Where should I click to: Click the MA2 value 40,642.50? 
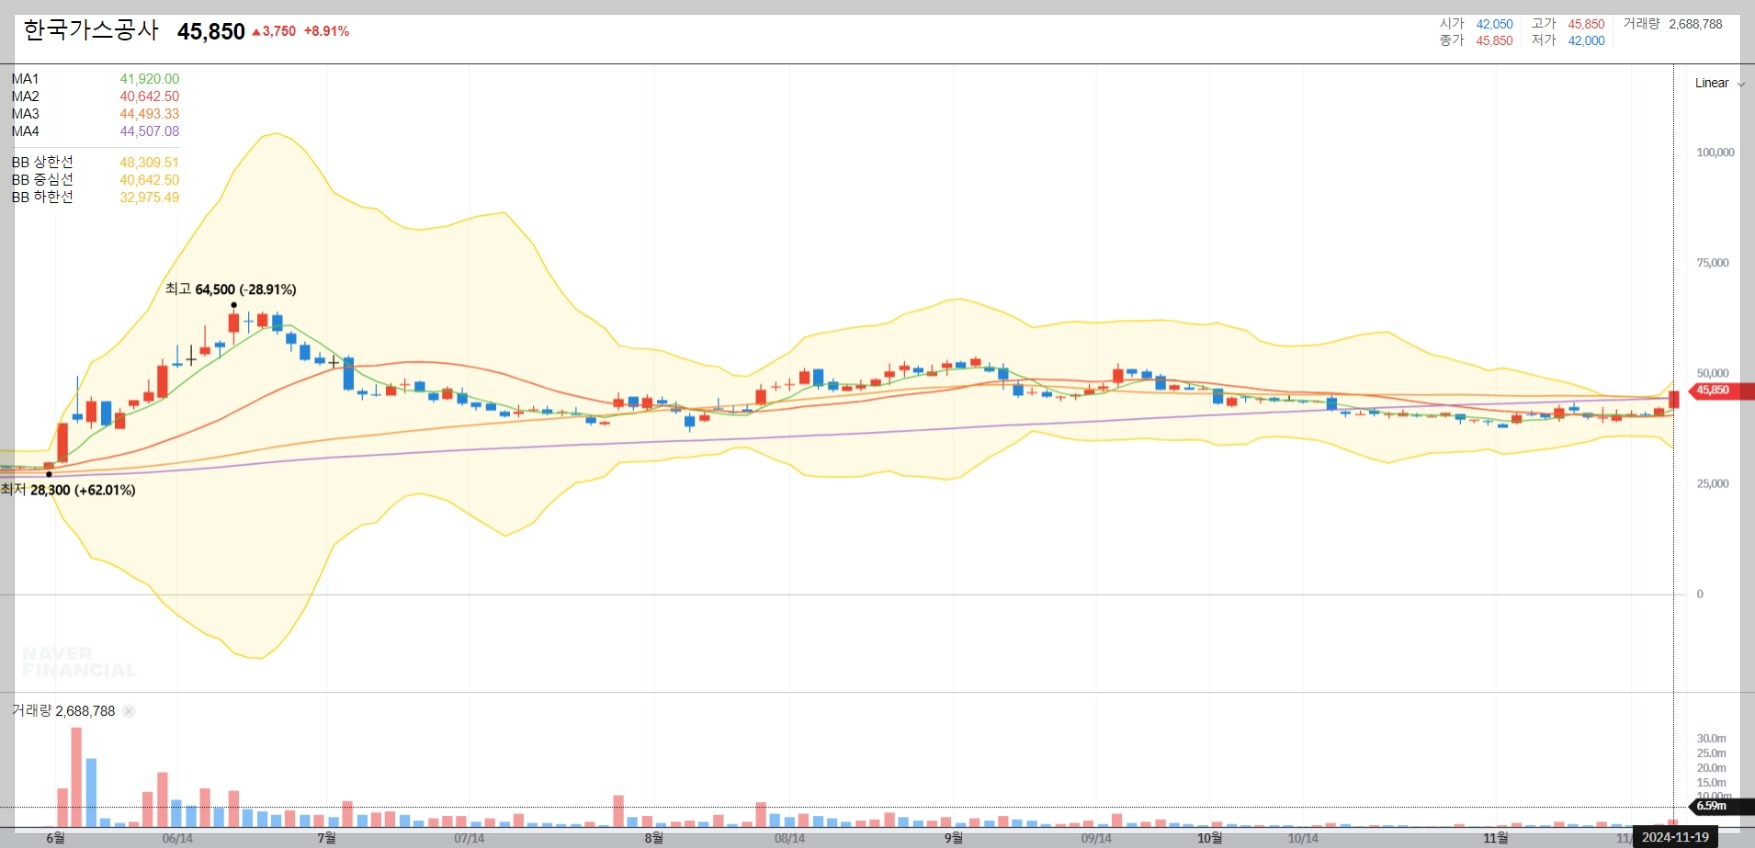[x=149, y=96]
